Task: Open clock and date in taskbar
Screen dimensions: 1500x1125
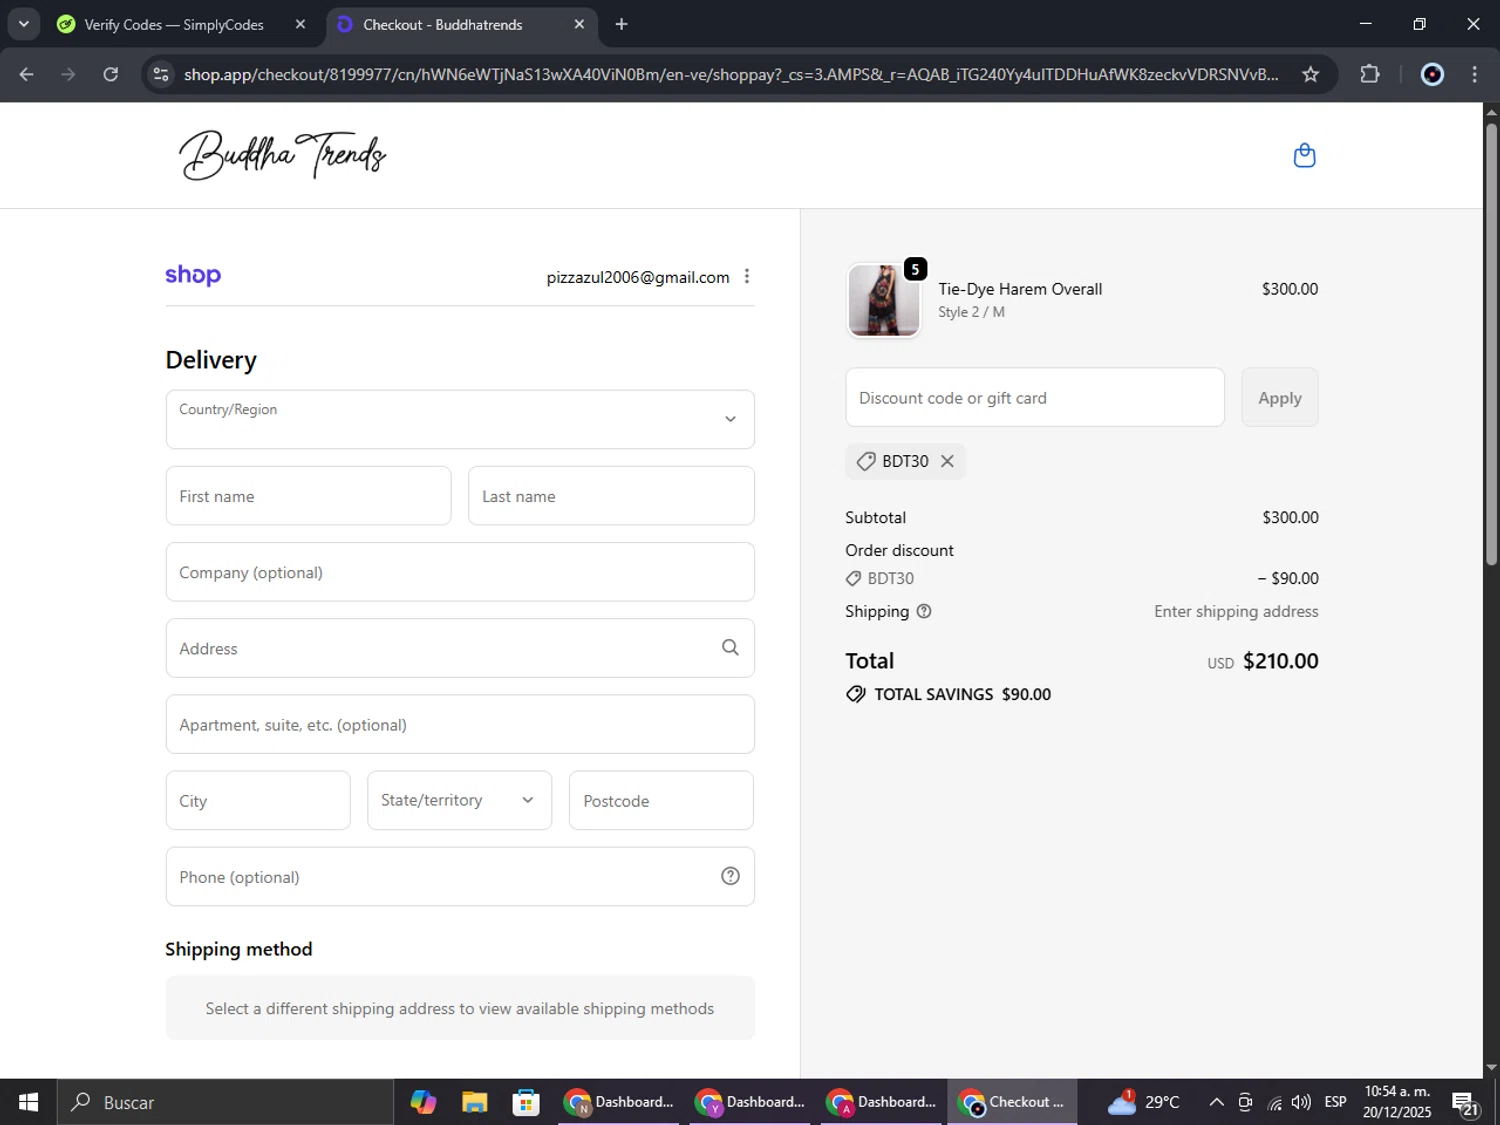Action: coord(1397,1102)
